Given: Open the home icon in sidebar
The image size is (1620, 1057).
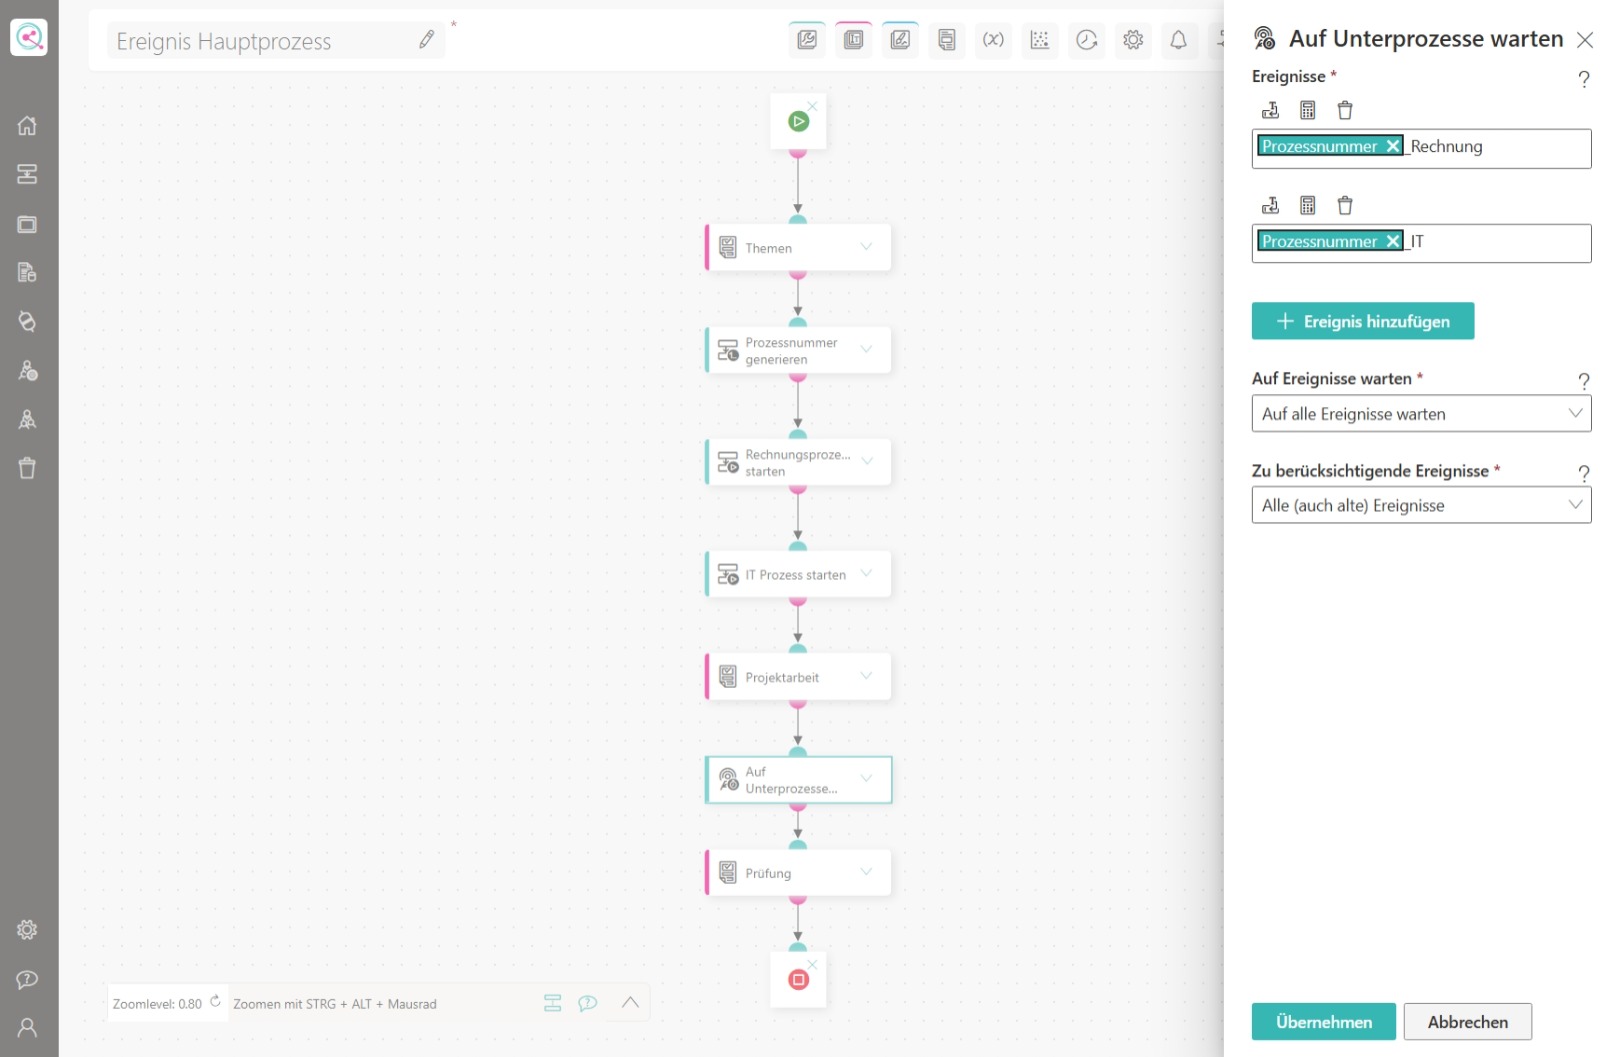Looking at the screenshot, I should 27,125.
